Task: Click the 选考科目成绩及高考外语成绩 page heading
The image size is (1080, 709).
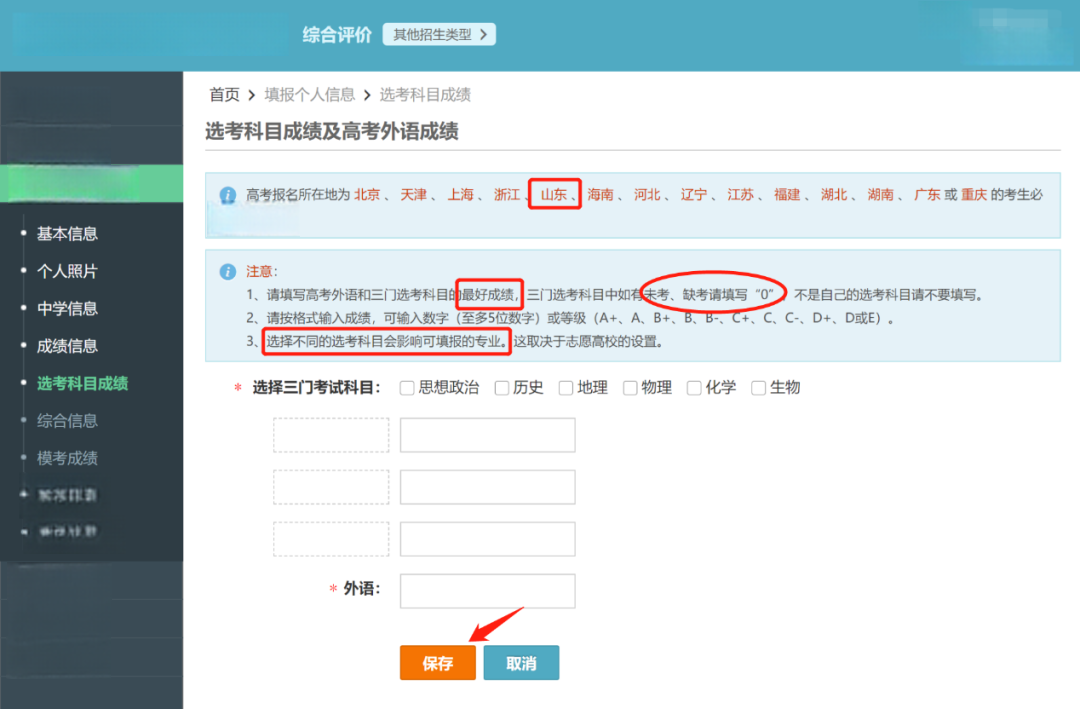Action: (332, 131)
